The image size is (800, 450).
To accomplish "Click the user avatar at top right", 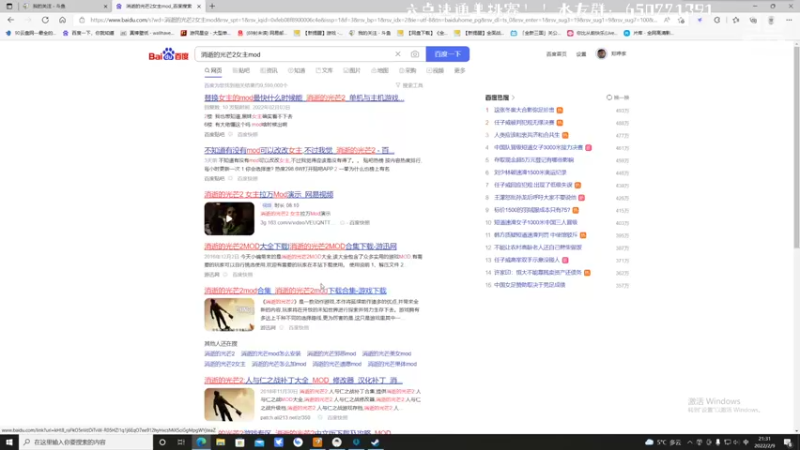I will pyautogui.click(x=602, y=54).
